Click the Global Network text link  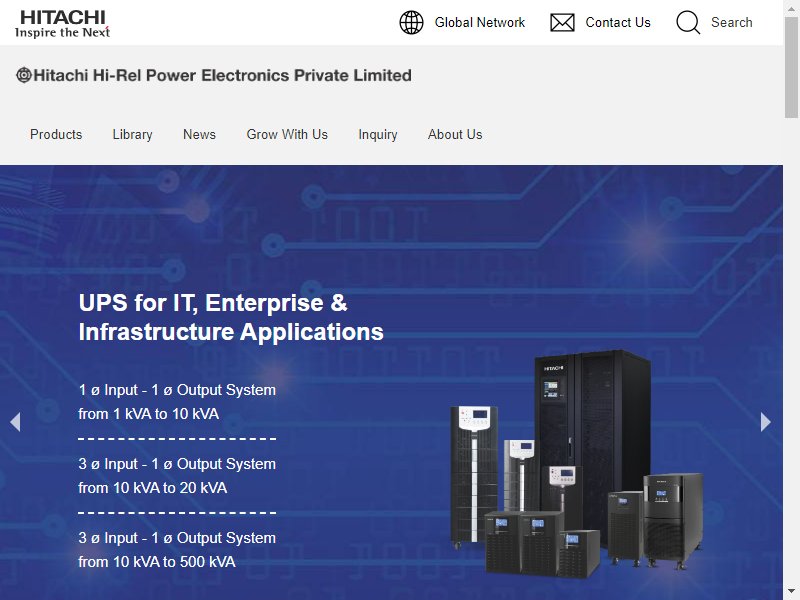tap(480, 22)
